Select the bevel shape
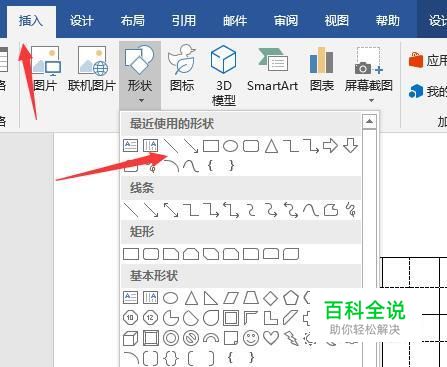Screen dimensions: 447x367 tap(151, 338)
